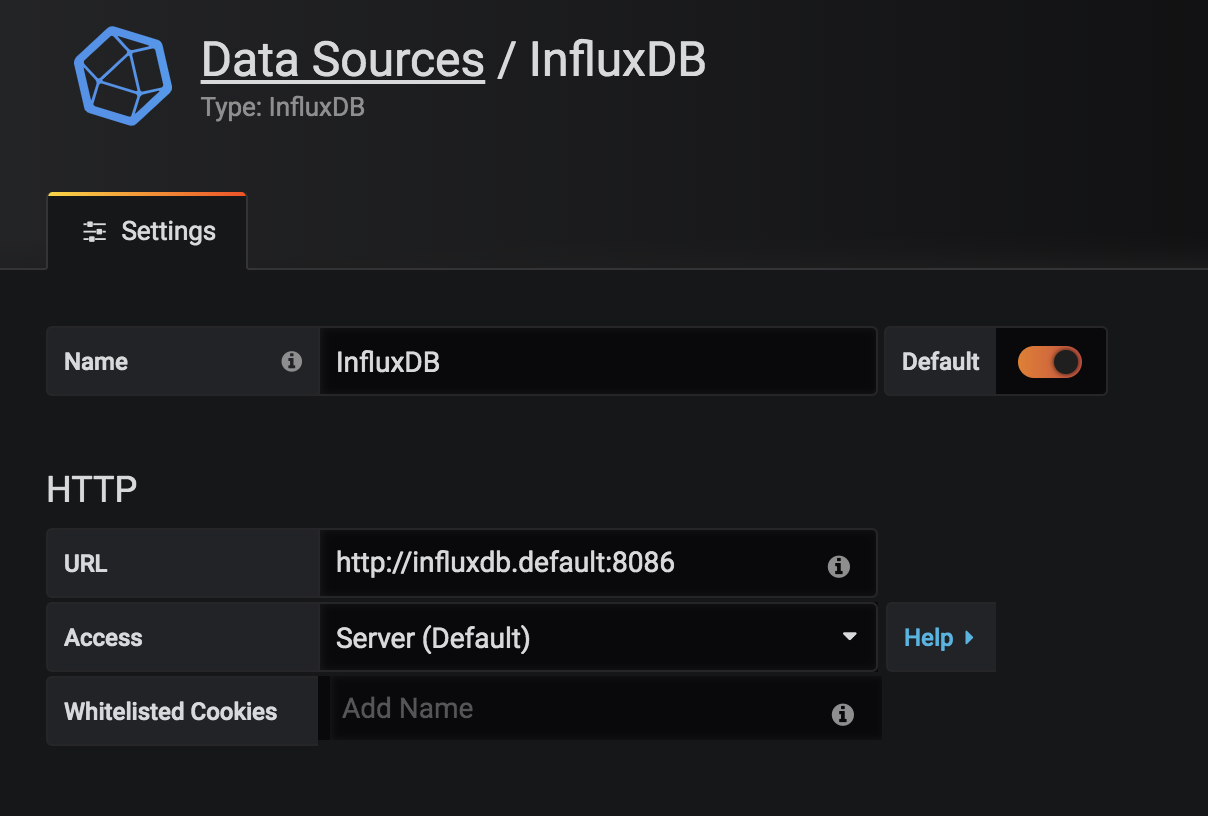
Task: Click the HTTP section heading
Action: [x=91, y=489]
